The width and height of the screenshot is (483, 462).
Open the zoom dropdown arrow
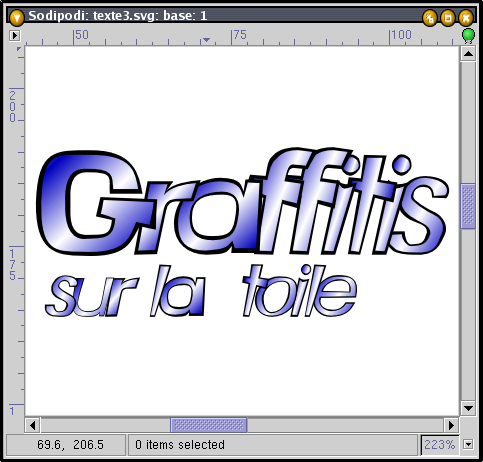(x=468, y=444)
